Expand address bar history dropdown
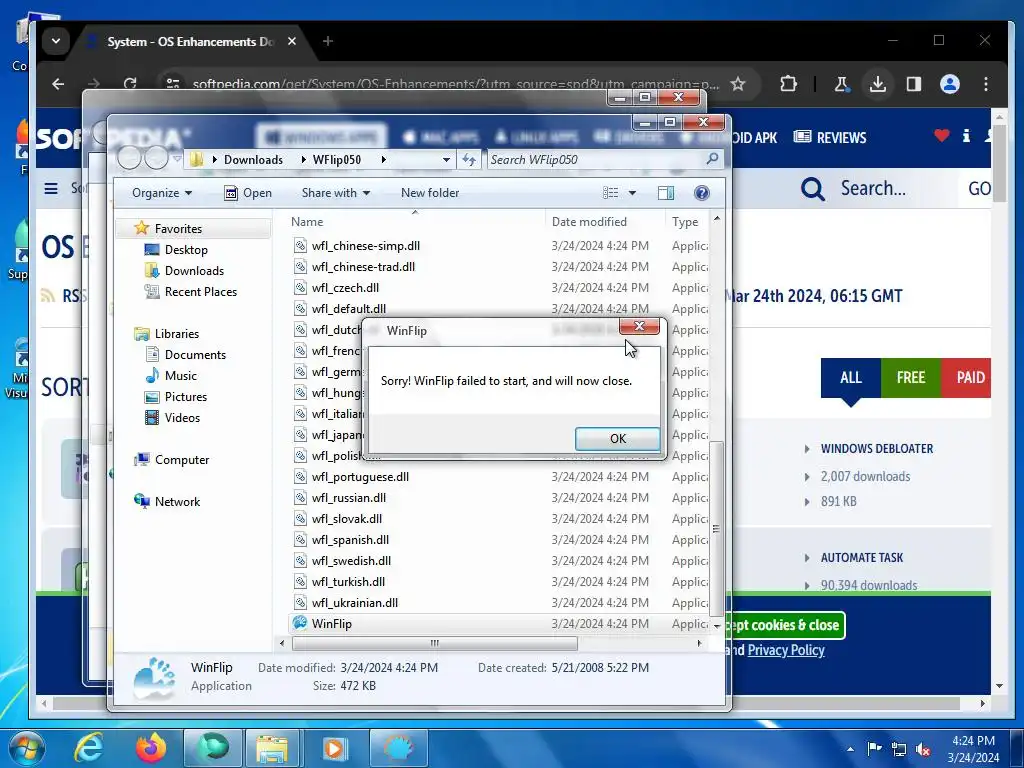The image size is (1024, 768). [446, 159]
